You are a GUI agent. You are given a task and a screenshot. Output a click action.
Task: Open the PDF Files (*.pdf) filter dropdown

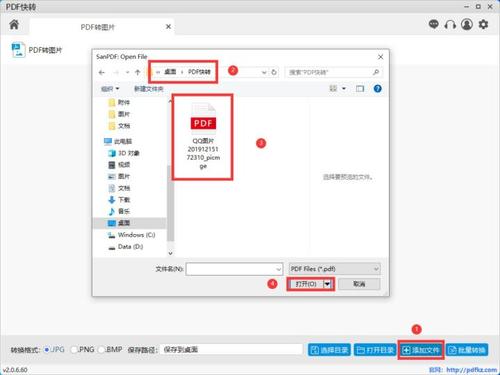point(334,269)
